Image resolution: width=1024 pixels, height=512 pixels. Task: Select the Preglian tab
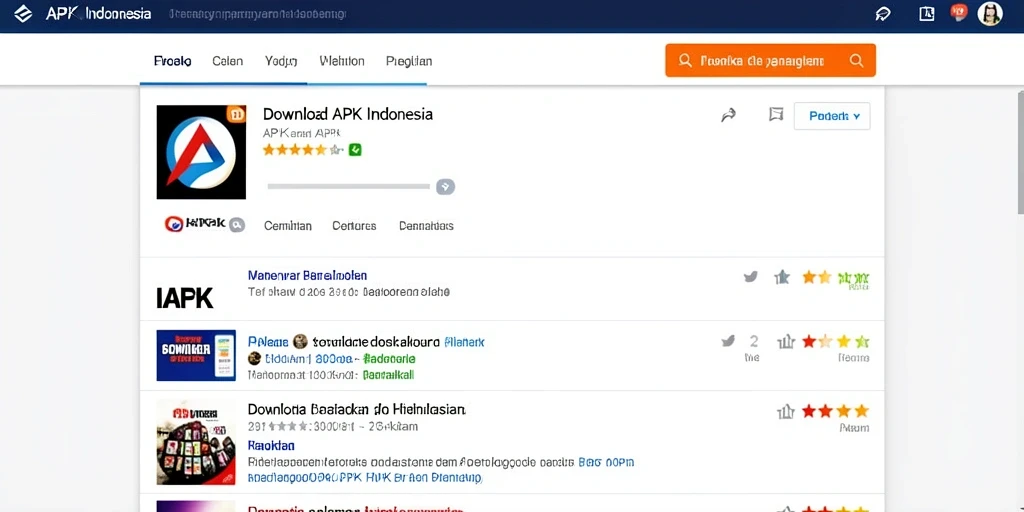pos(409,61)
